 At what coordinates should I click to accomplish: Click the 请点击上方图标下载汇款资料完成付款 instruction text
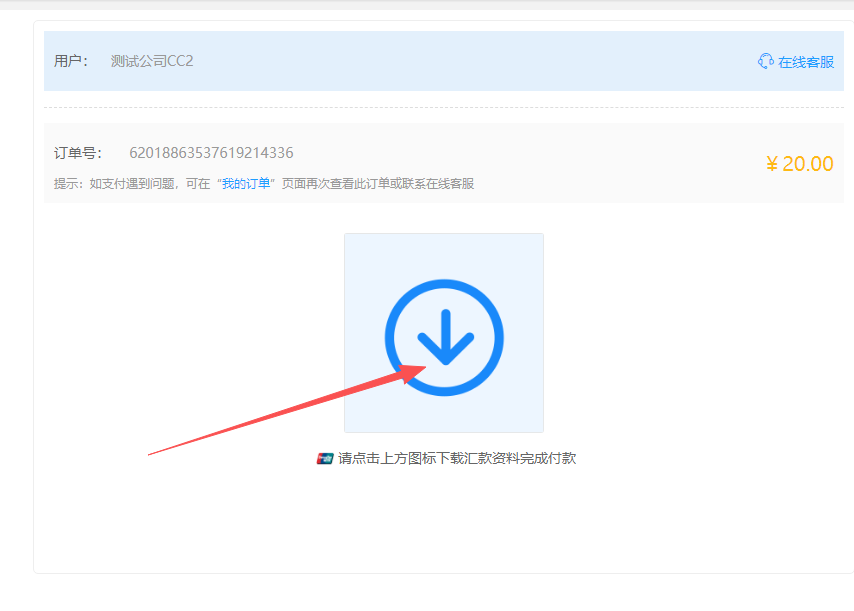[457, 459]
